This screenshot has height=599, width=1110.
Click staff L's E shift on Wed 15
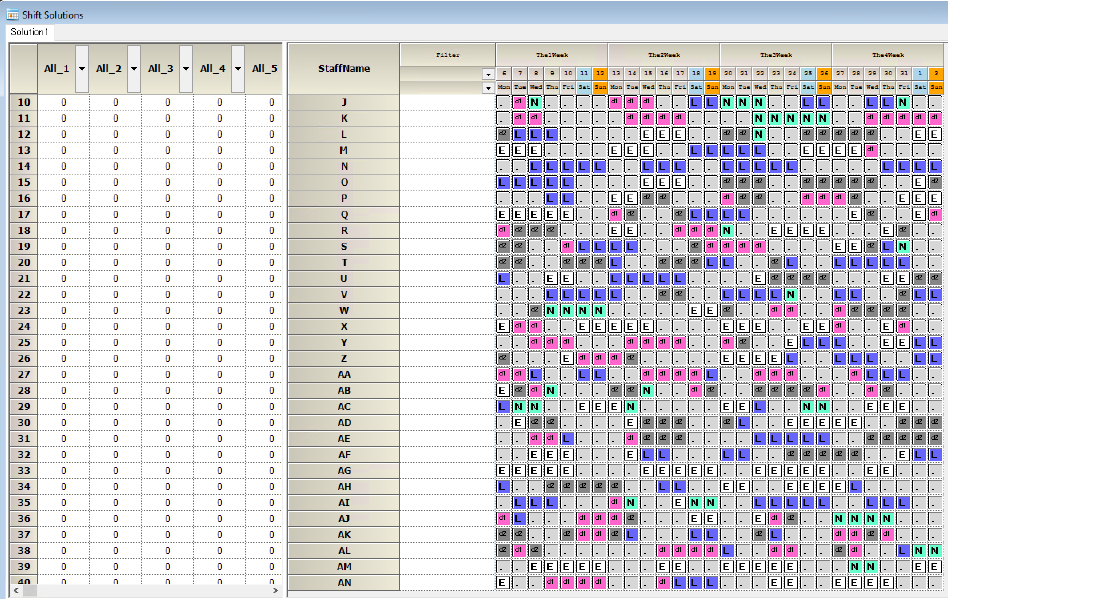point(647,134)
